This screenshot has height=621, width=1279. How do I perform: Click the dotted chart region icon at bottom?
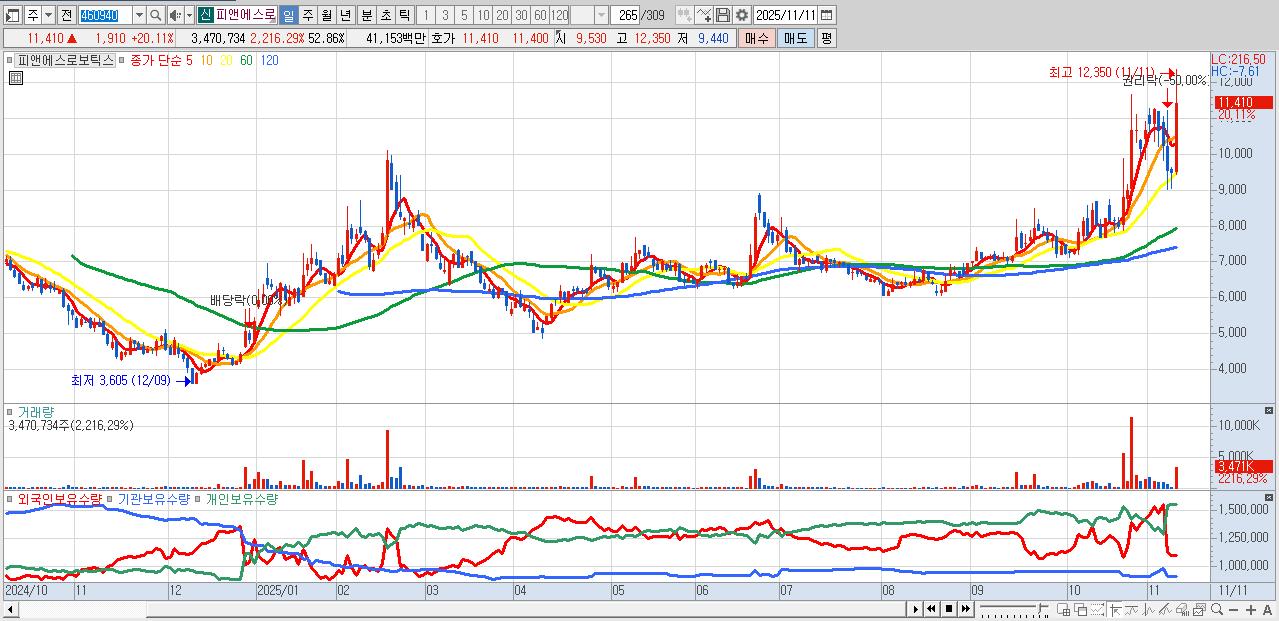[x=1097, y=610]
